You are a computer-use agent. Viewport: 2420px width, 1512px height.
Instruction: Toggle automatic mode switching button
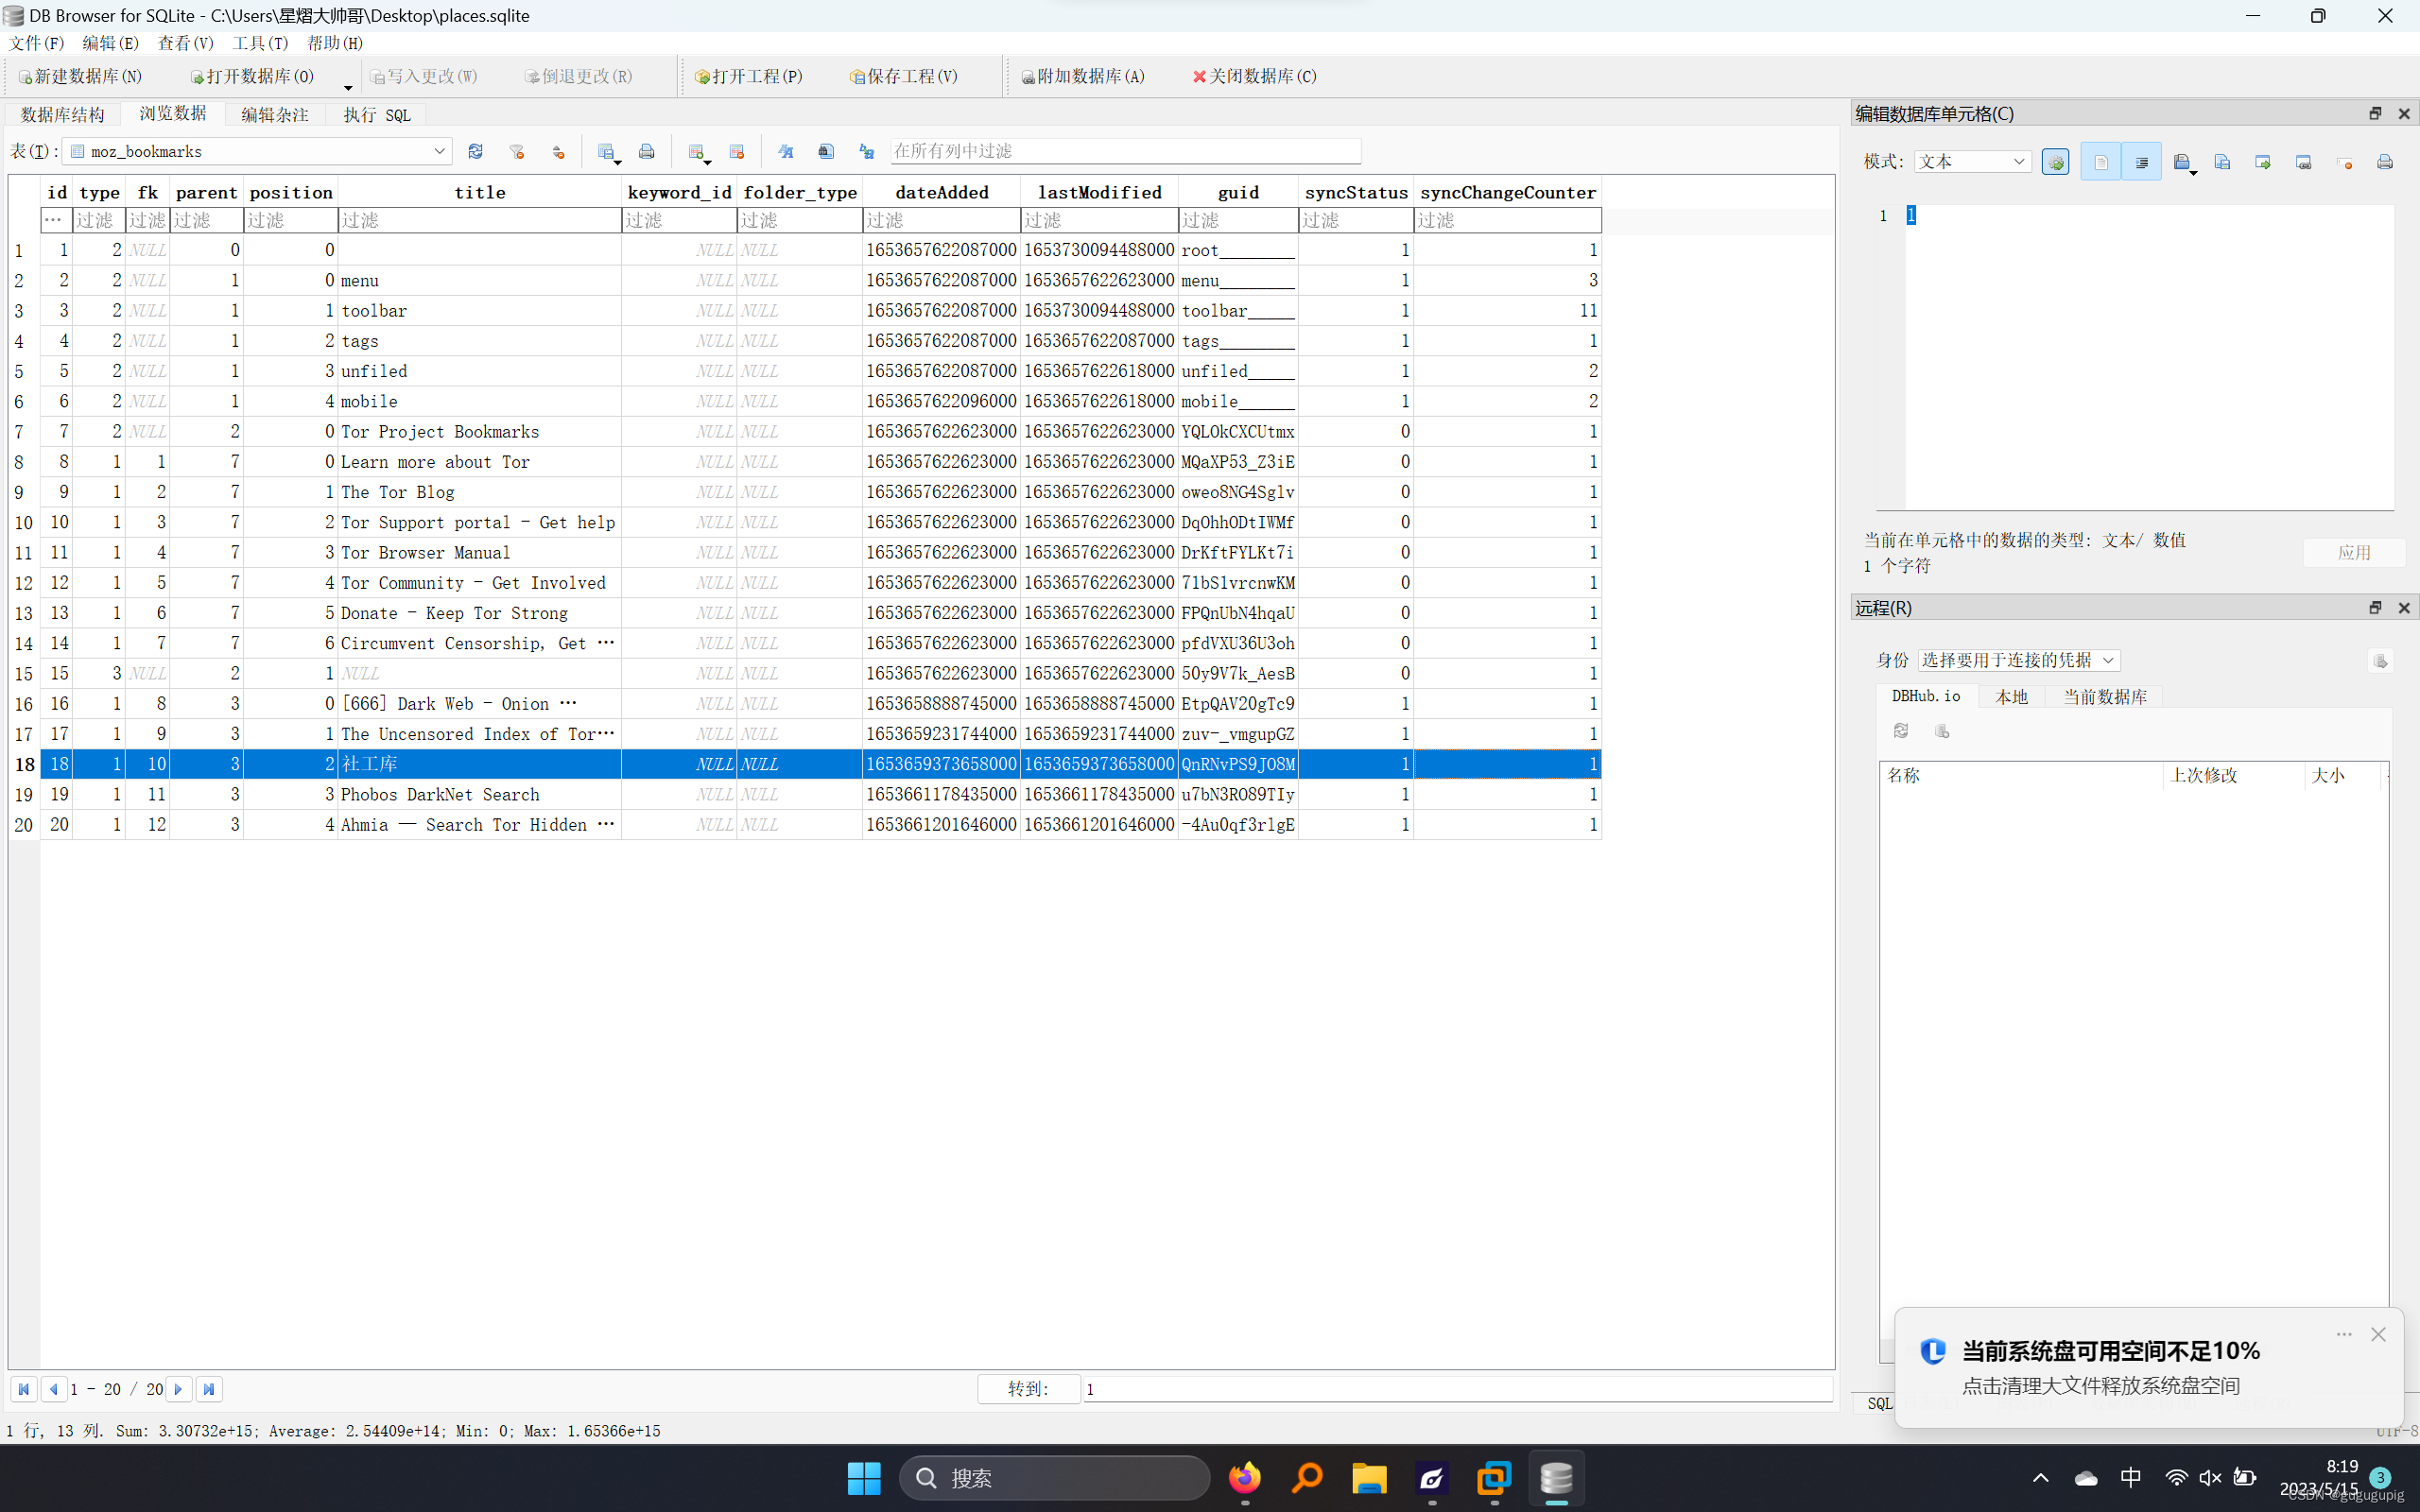pyautogui.click(x=2056, y=162)
